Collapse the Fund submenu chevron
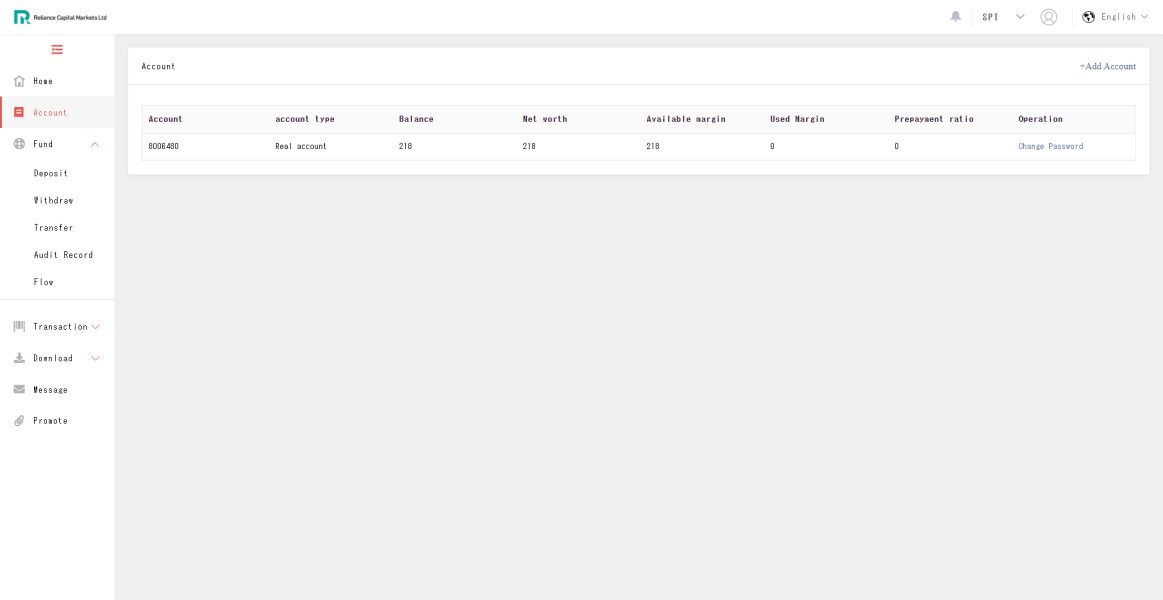 [95, 144]
